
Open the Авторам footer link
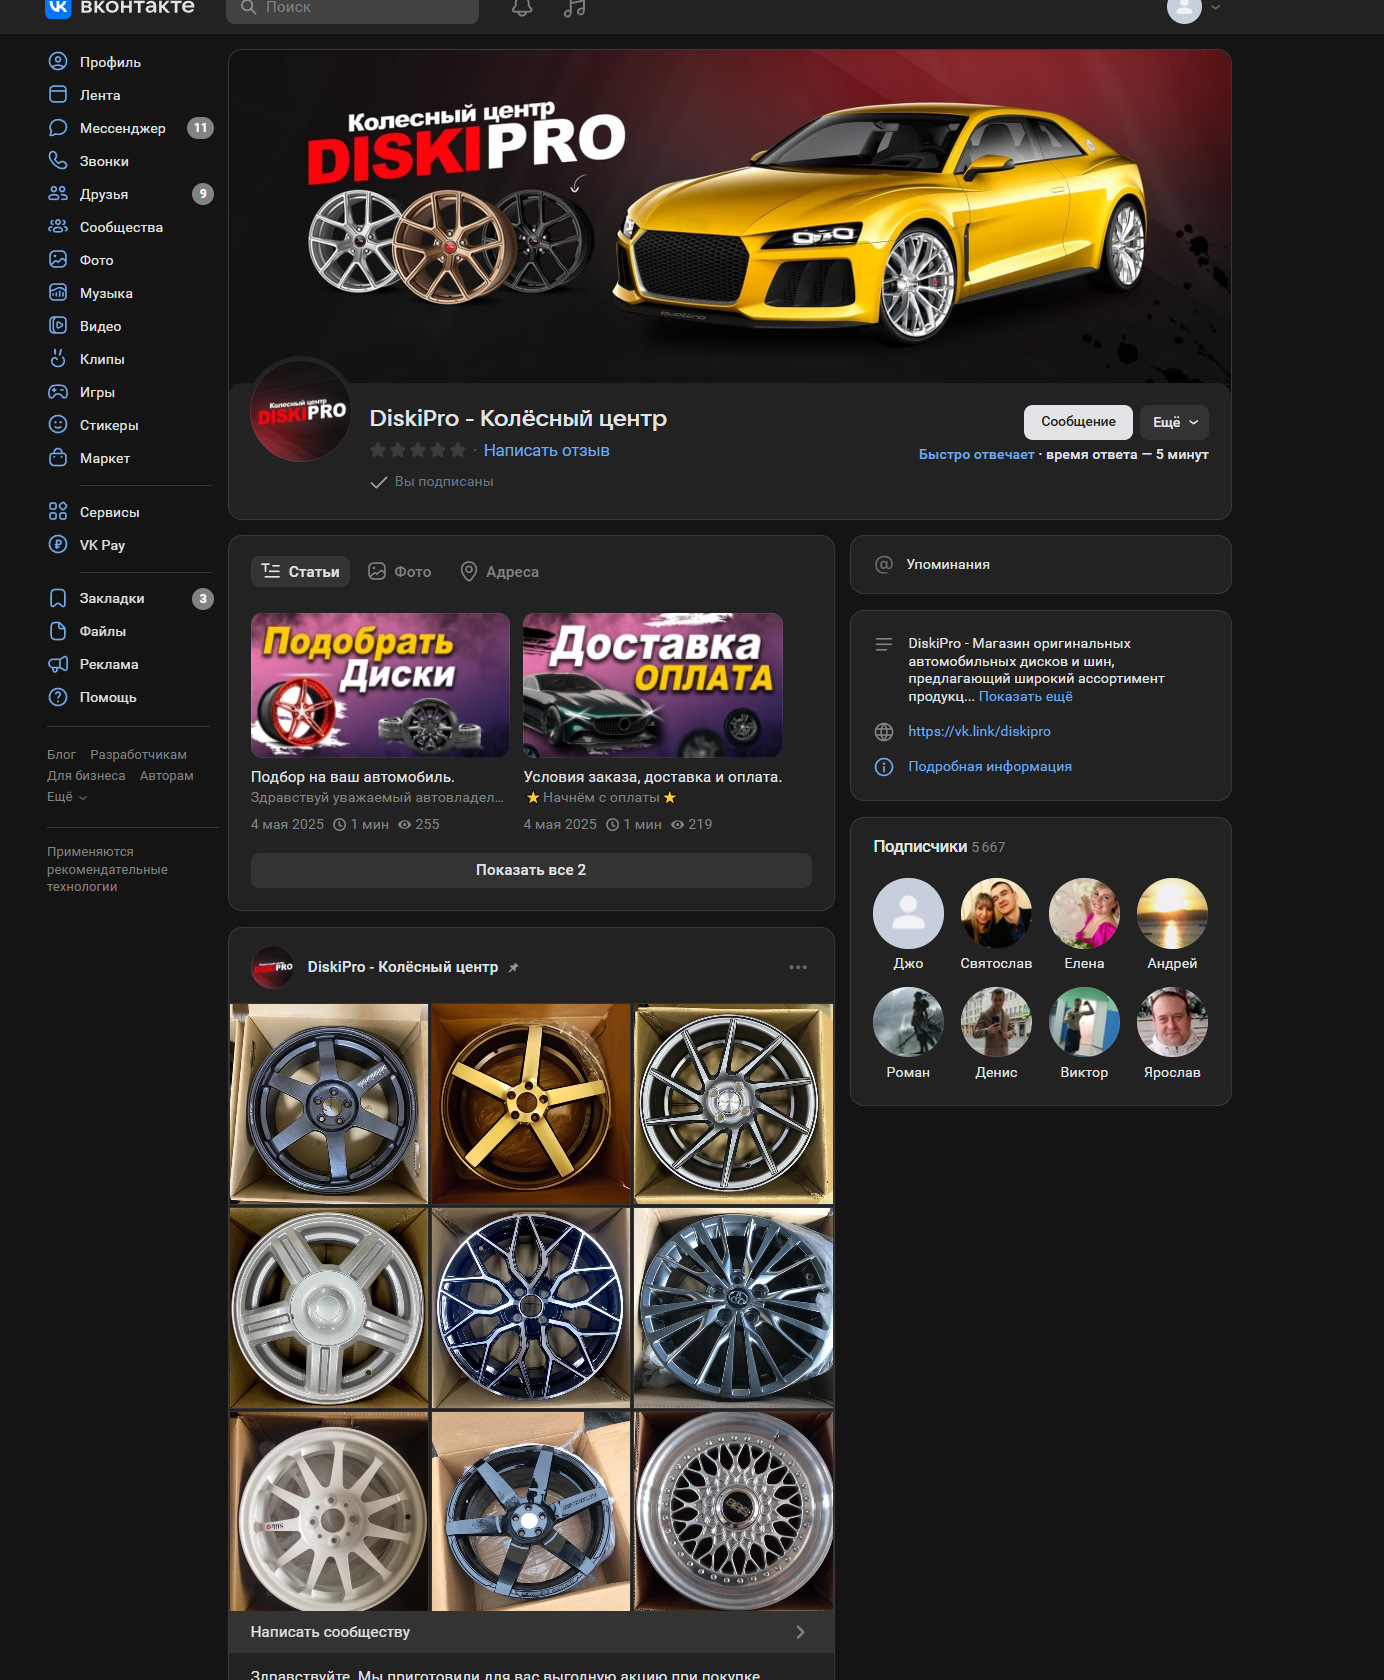(x=167, y=776)
